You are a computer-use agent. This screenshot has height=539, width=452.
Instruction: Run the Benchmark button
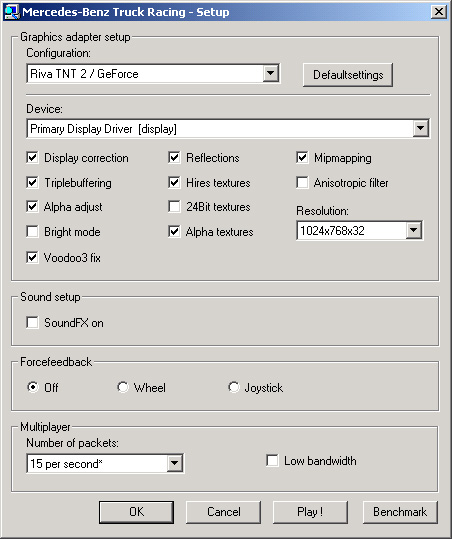tap(400, 512)
